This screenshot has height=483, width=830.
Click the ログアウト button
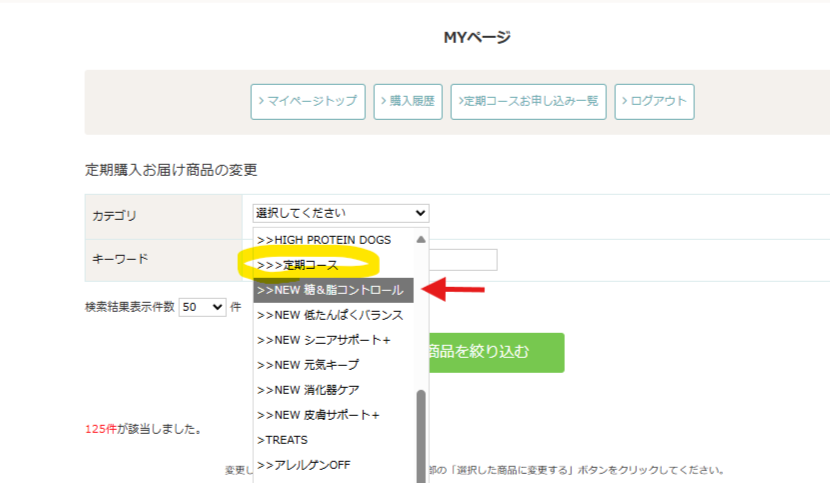pyautogui.click(x=654, y=101)
